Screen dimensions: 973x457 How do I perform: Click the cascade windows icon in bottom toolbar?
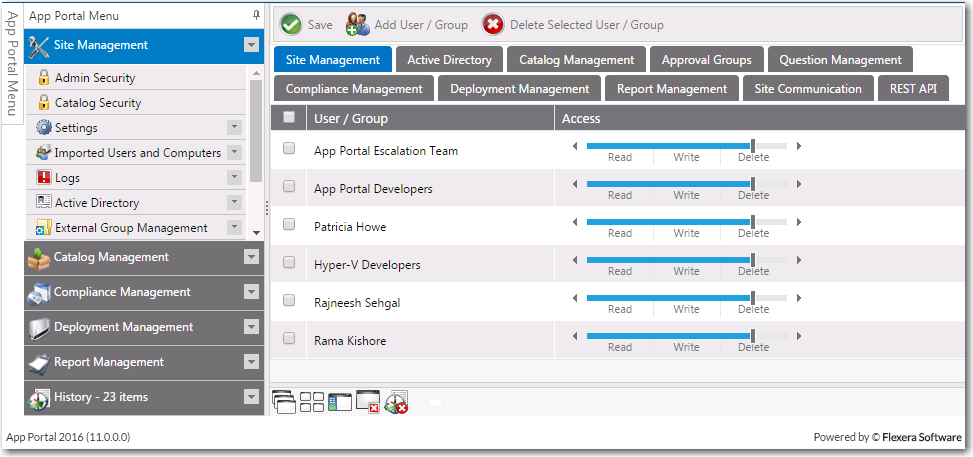284,402
